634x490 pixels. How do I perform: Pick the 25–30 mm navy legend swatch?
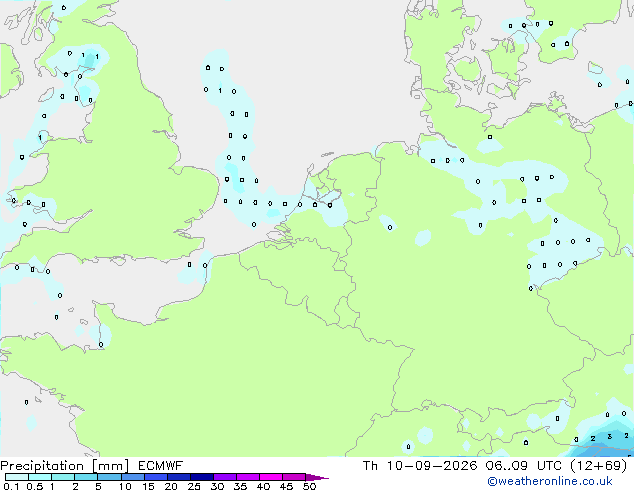point(201,477)
